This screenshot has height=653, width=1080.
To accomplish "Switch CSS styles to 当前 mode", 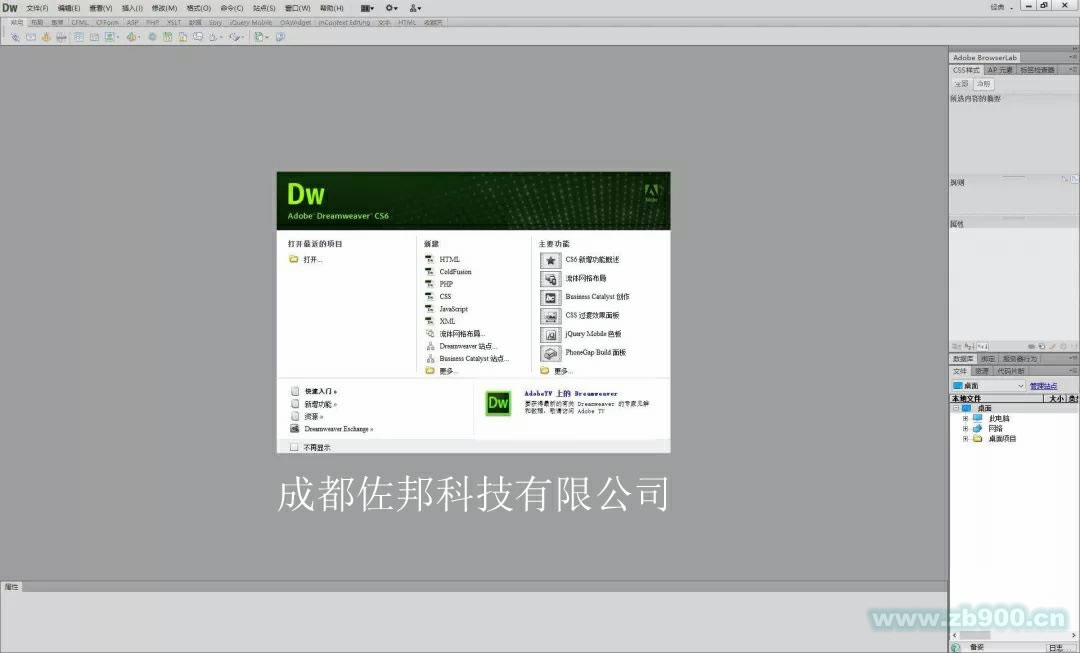I will coord(984,83).
